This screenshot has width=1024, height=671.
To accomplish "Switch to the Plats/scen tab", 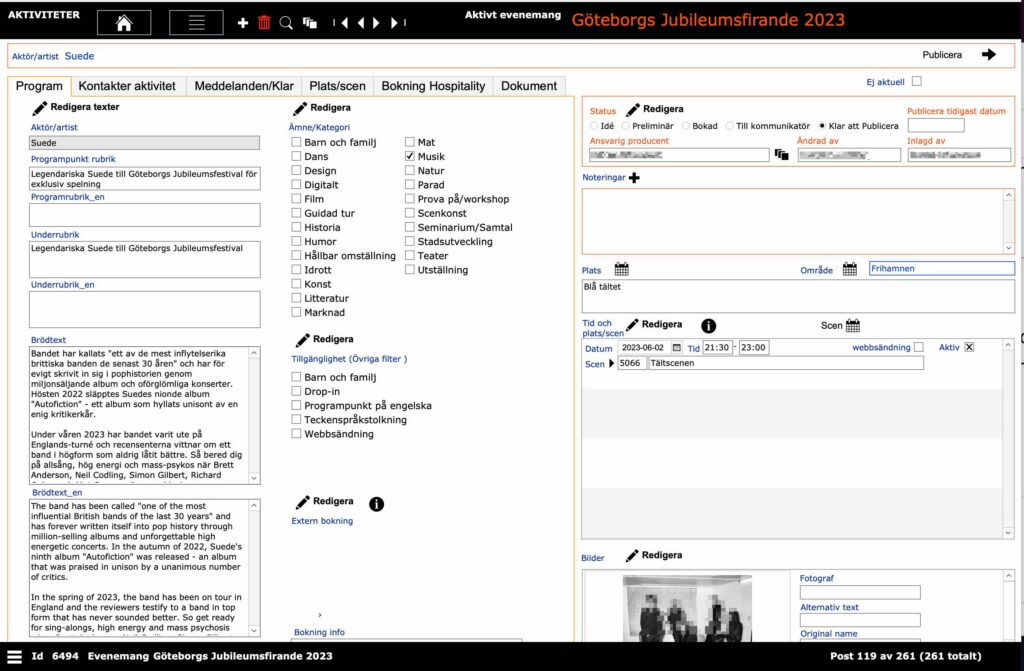I will [x=338, y=86].
